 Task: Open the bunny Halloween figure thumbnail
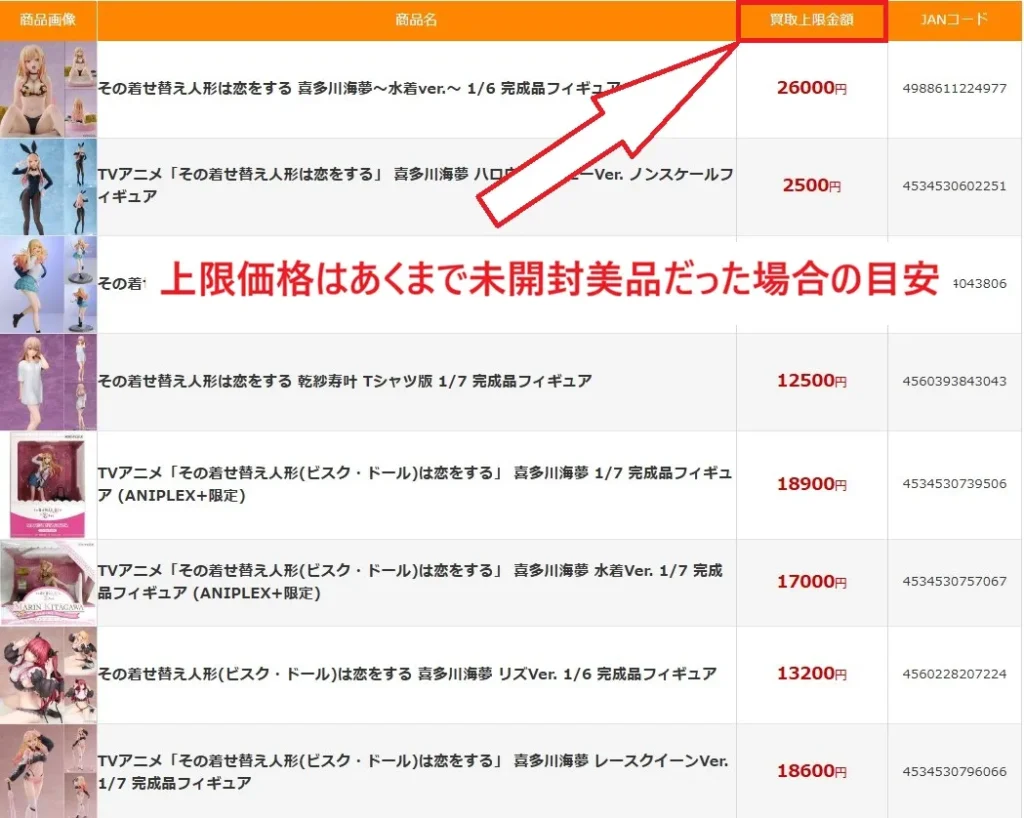point(48,187)
